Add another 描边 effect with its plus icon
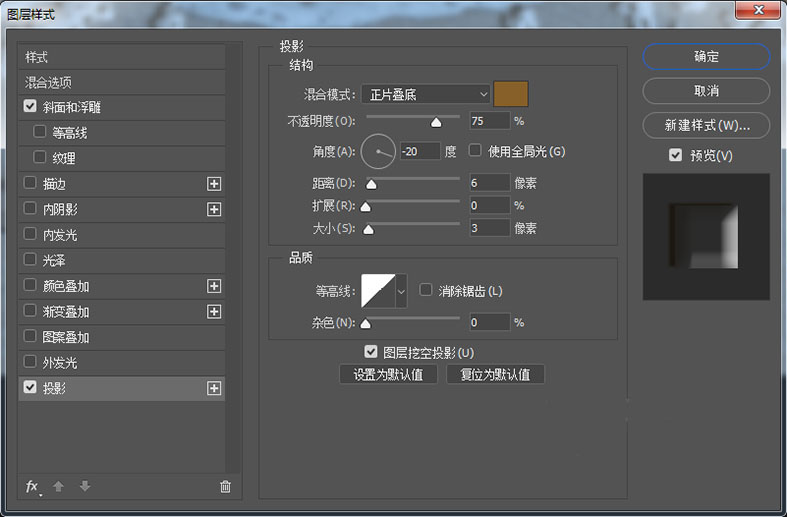787x517 pixels. tap(214, 184)
